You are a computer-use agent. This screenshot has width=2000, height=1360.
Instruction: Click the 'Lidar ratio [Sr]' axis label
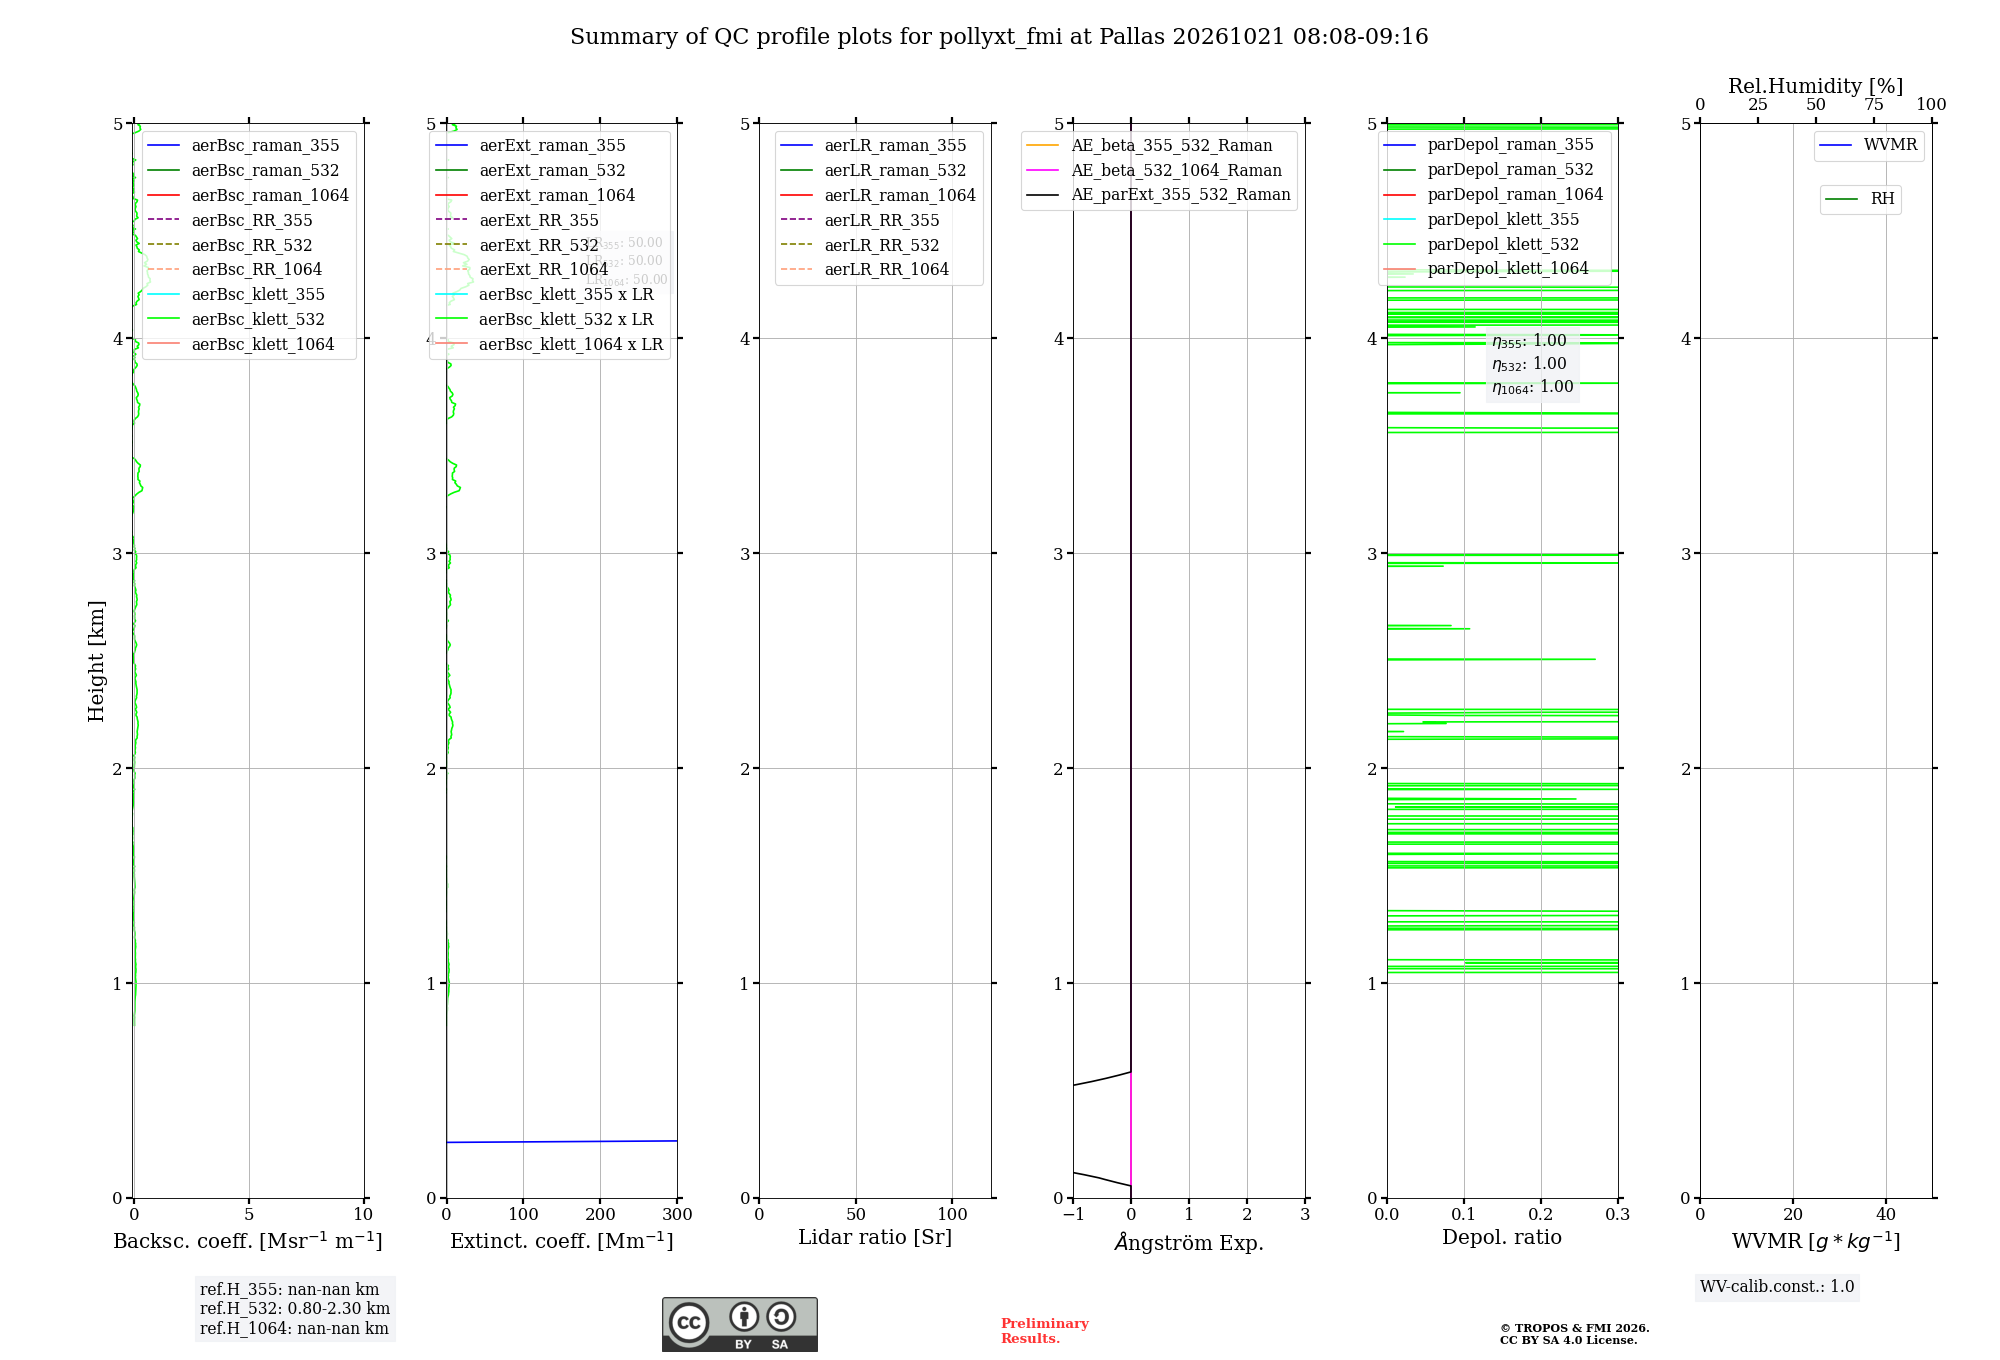click(875, 1237)
